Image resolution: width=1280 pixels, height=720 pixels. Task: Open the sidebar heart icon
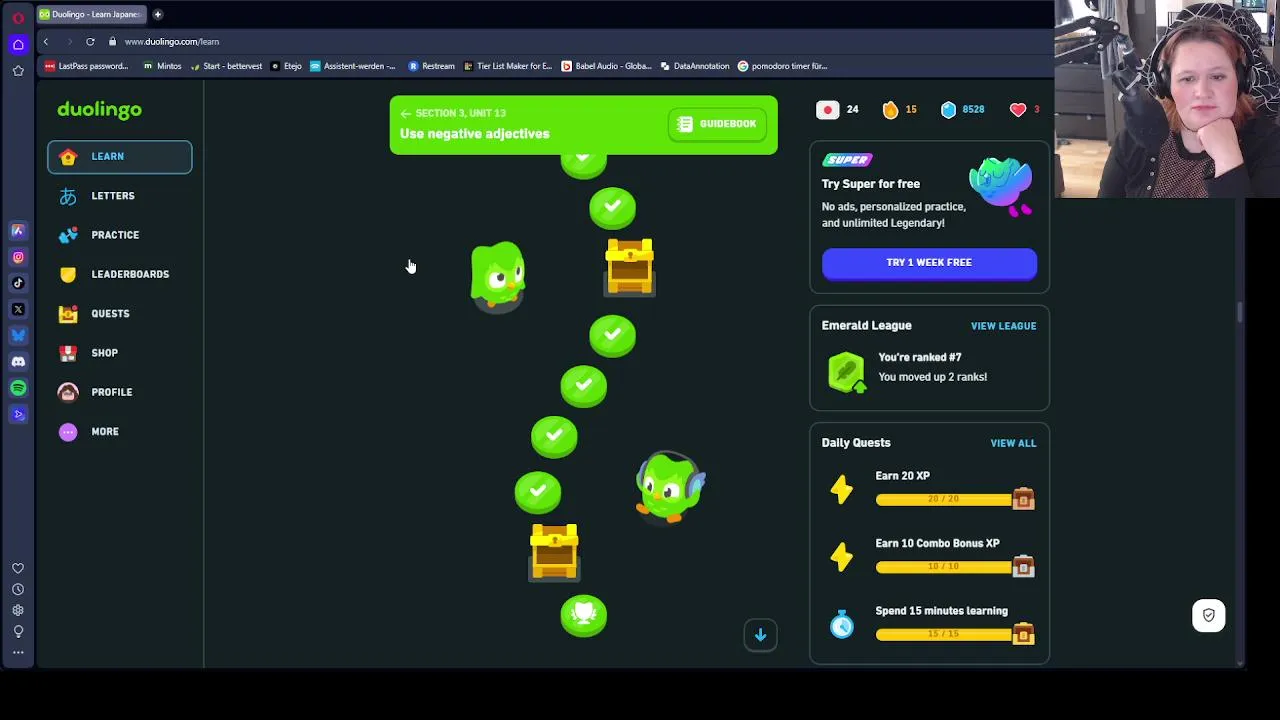tap(18, 568)
